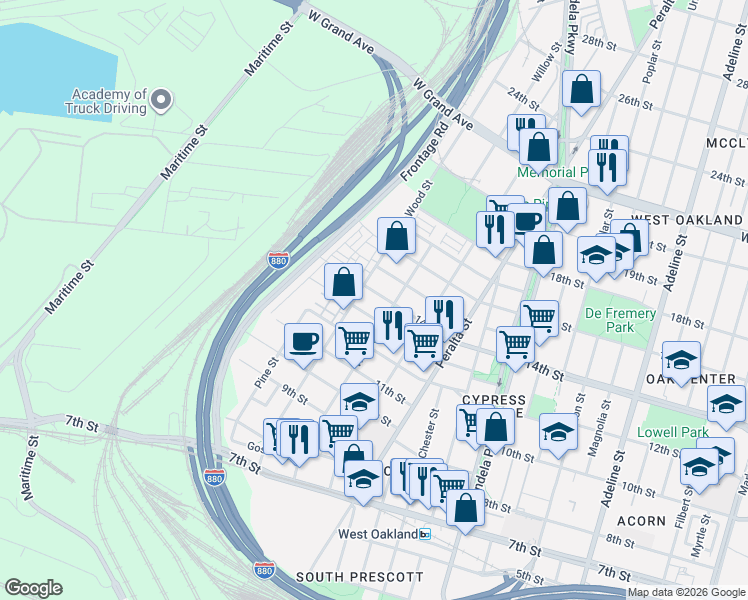Viewport: 748px width, 600px height.
Task: Click the Map data ©2026 Google text
Action: pyautogui.click(x=686, y=593)
